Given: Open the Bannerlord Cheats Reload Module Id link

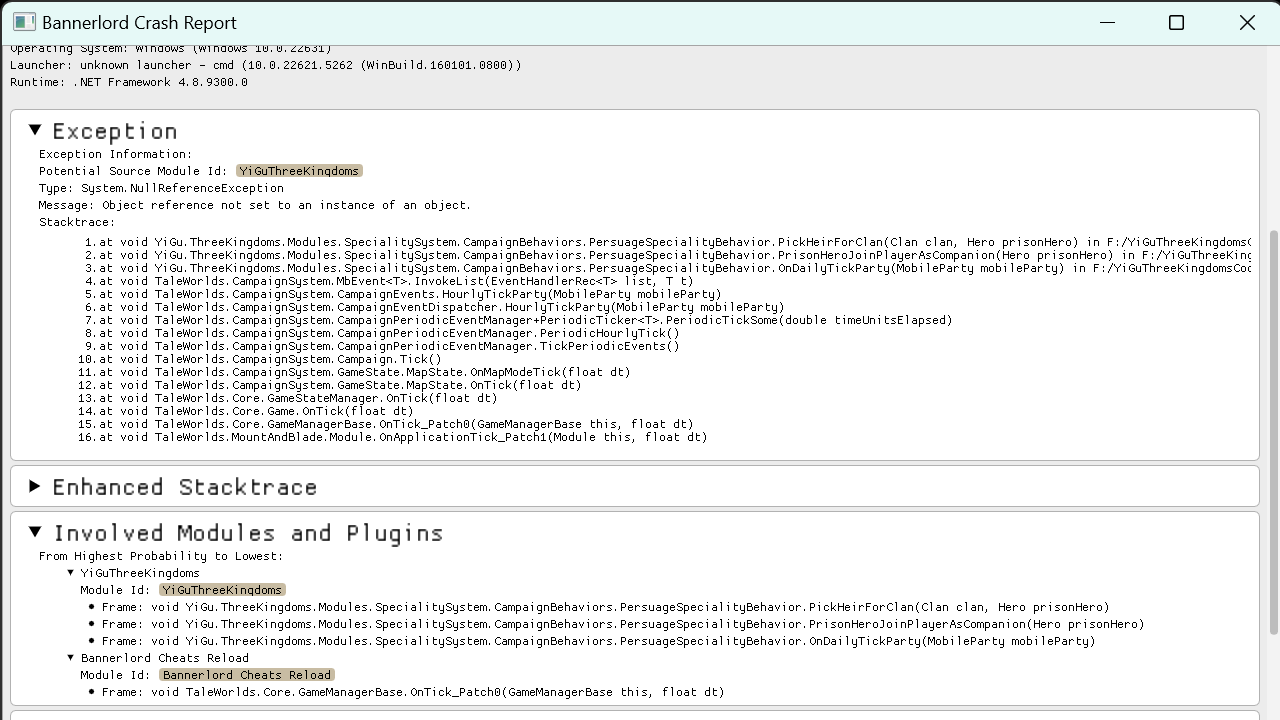Looking at the screenshot, I should click(246, 675).
